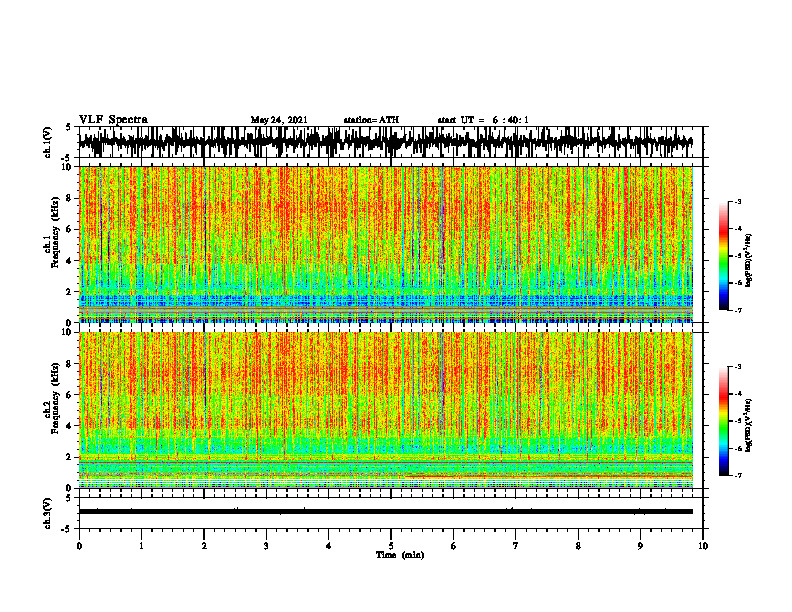Click the "-3" label on ch.1 color scale
792x612 pixels.
pos(738,201)
